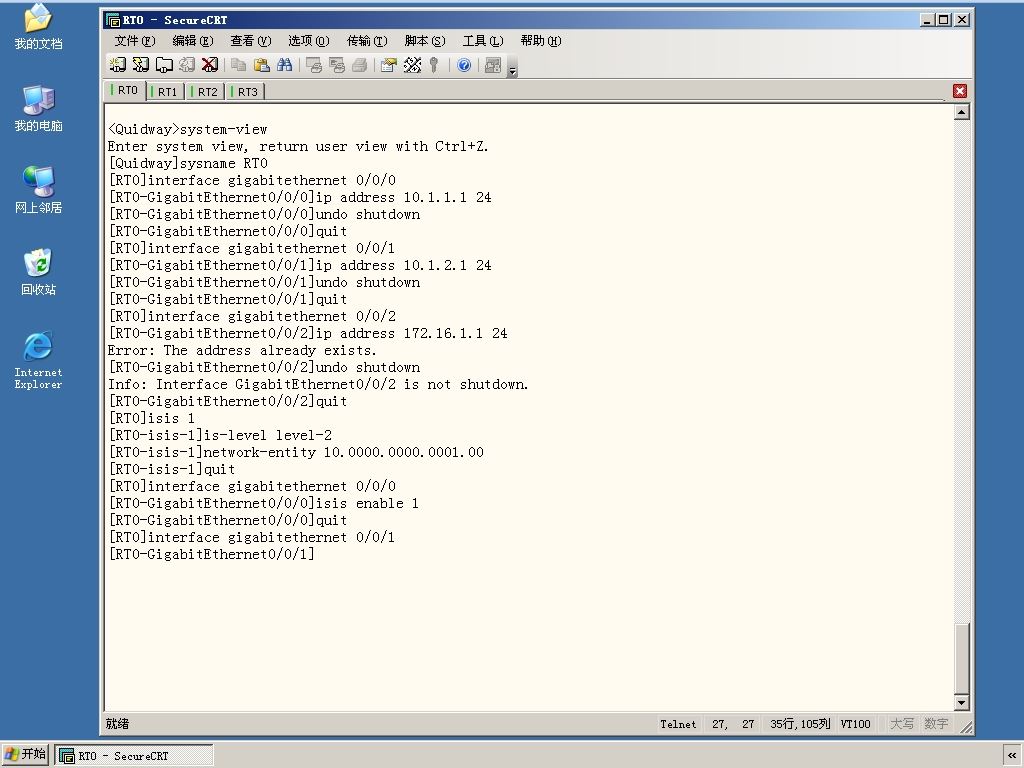Switch to the RT3 session tab
The image size is (1024, 768).
[x=245, y=91]
